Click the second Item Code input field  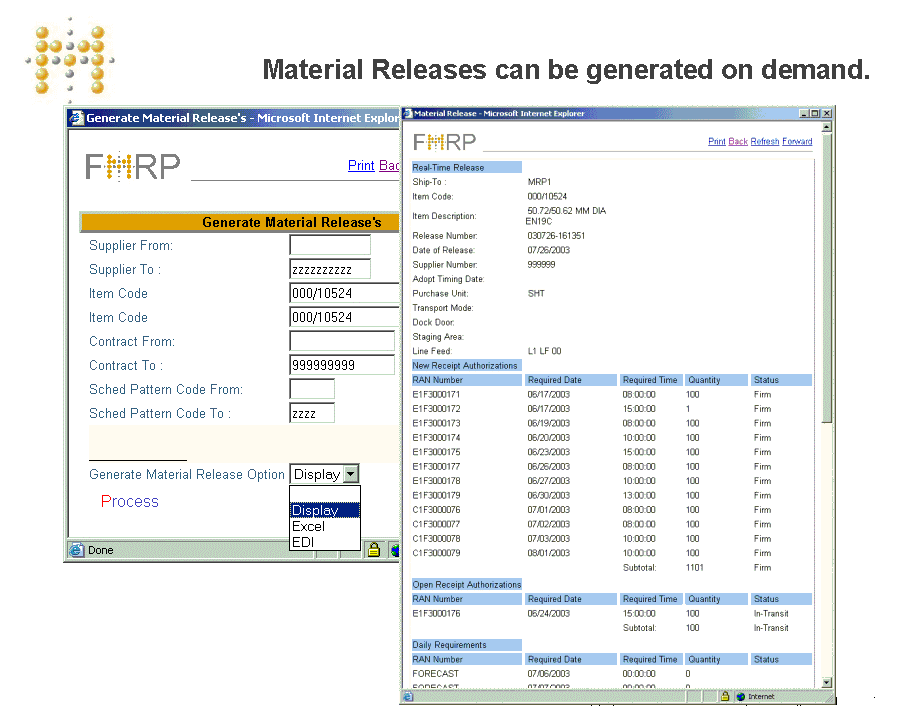pos(344,317)
